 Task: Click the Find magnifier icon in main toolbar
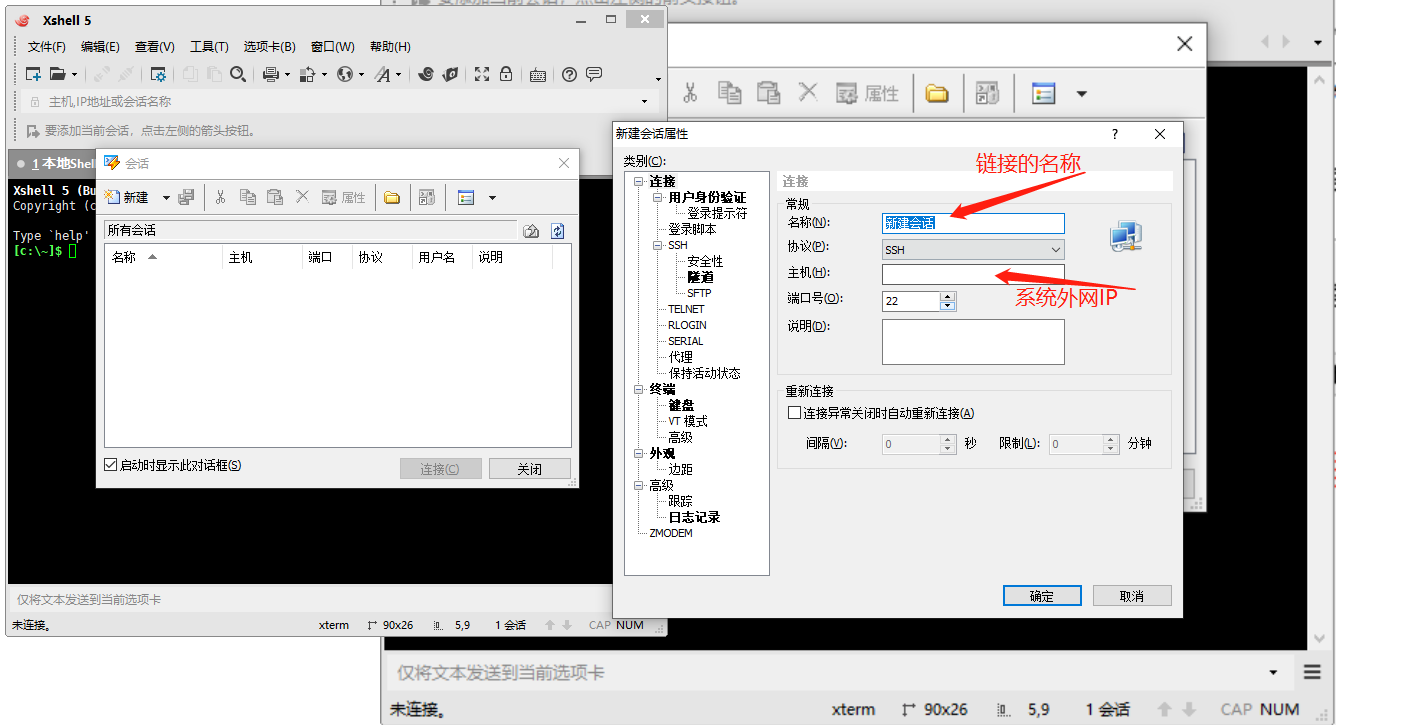tap(238, 74)
